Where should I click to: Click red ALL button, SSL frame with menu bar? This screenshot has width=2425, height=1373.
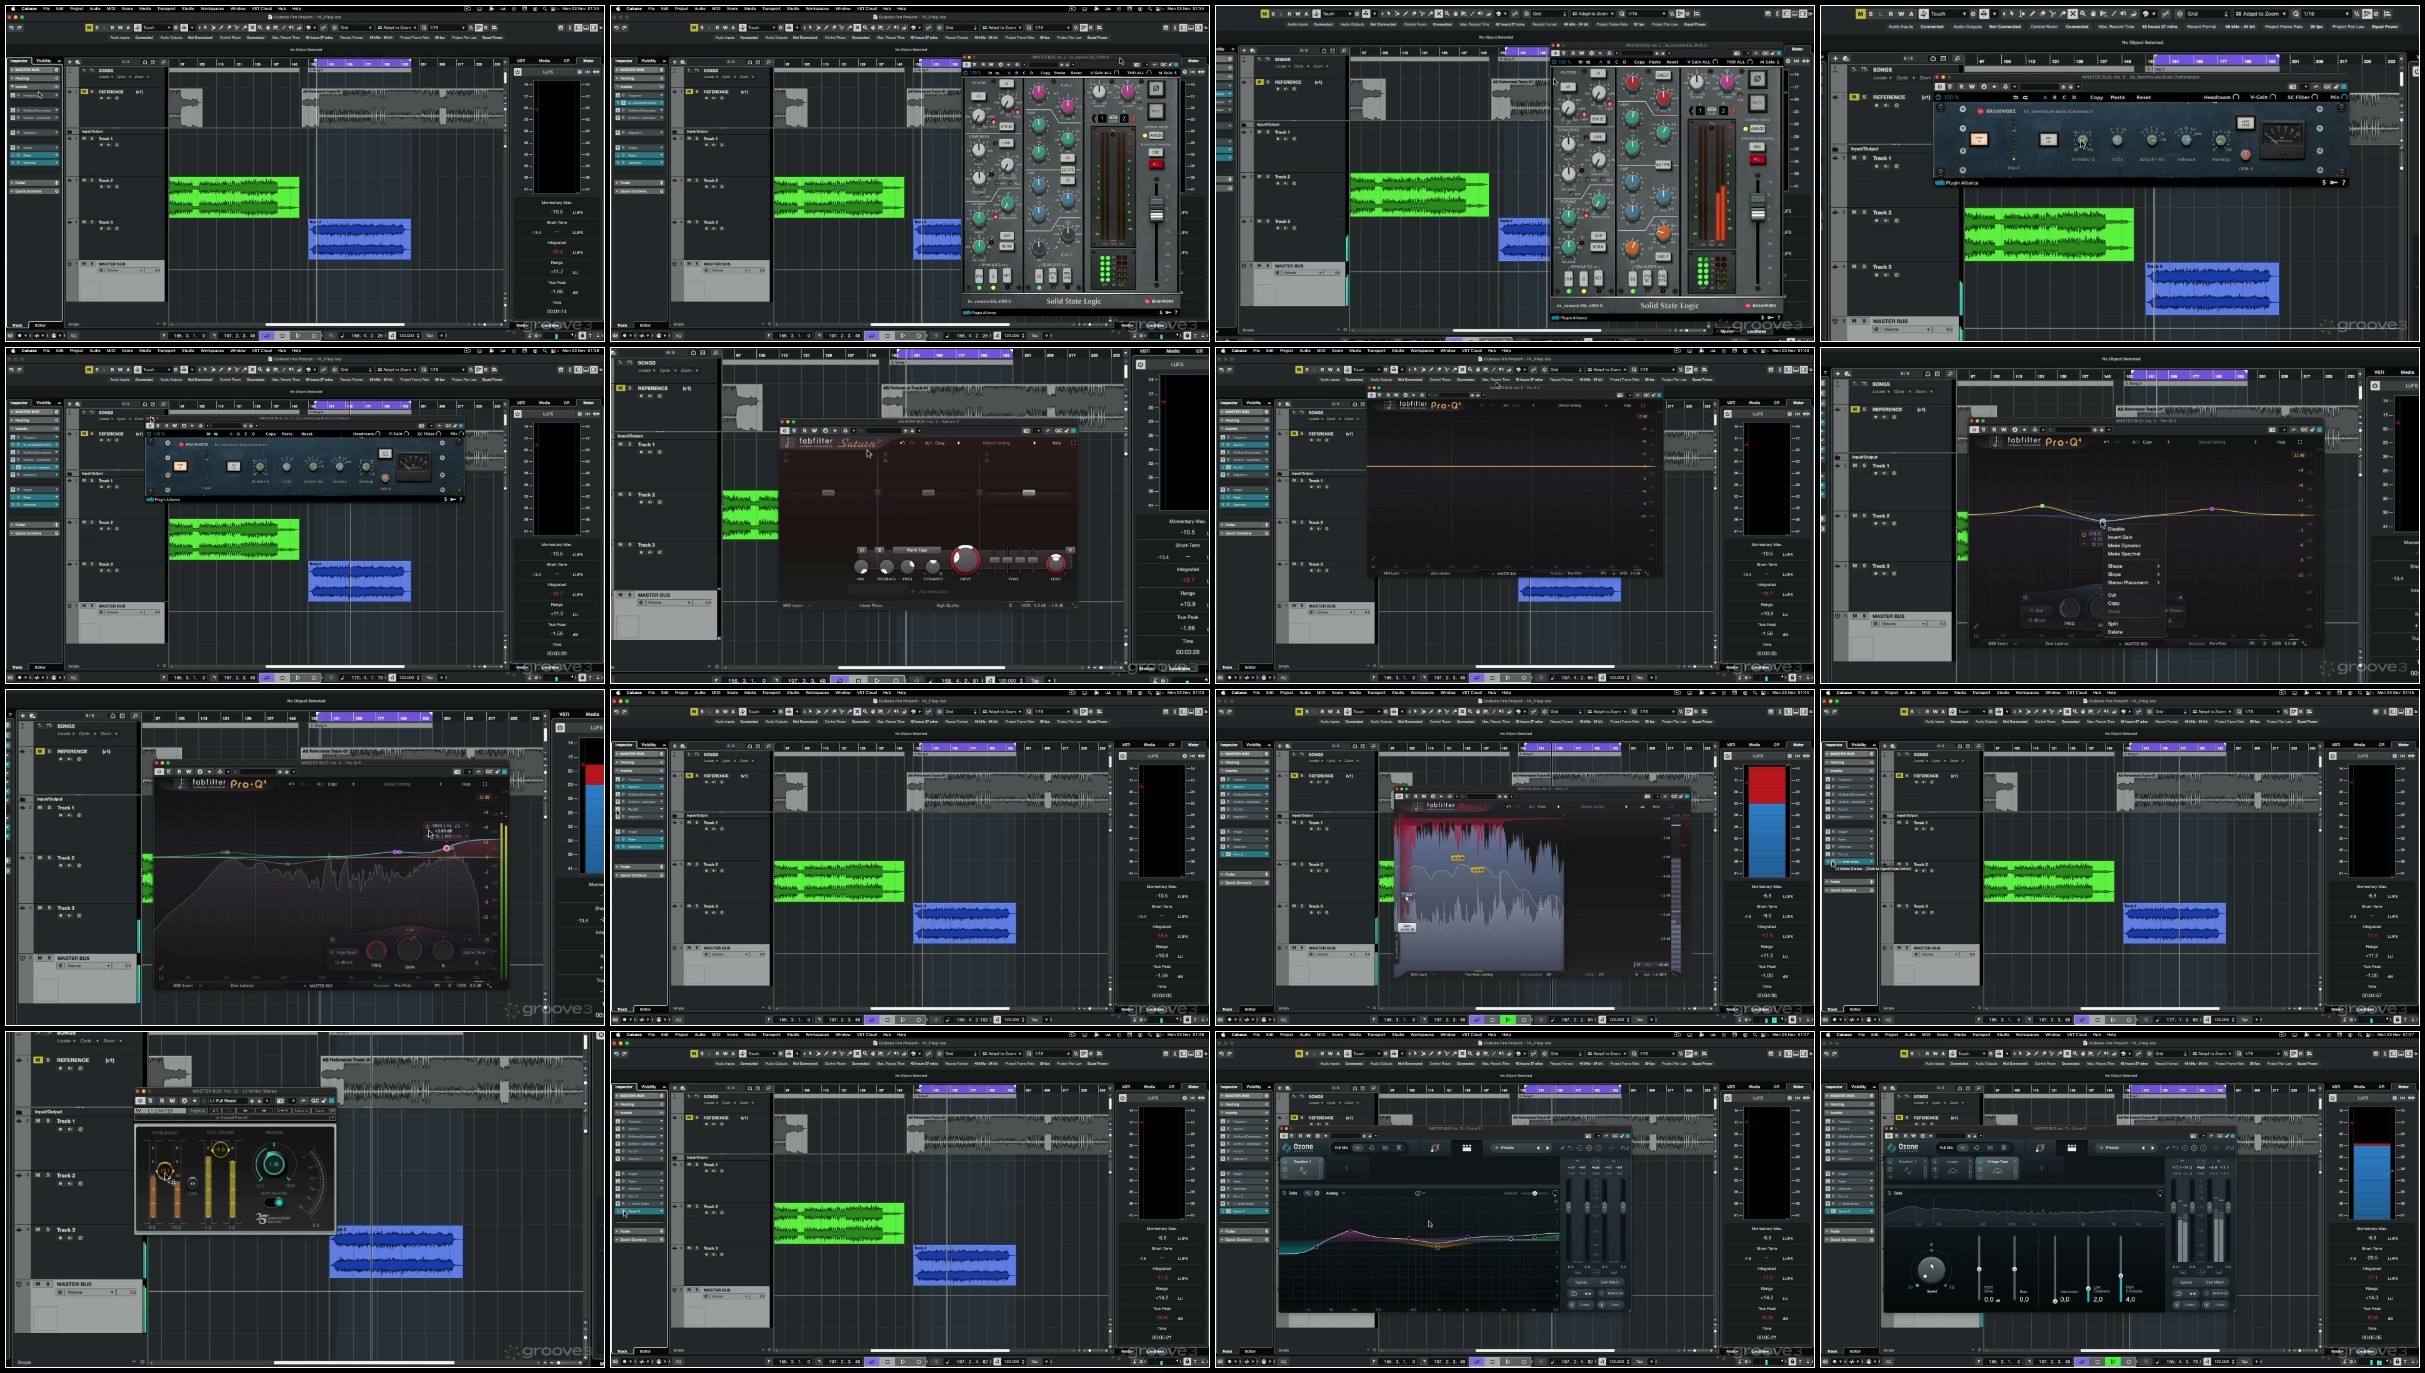point(1156,164)
